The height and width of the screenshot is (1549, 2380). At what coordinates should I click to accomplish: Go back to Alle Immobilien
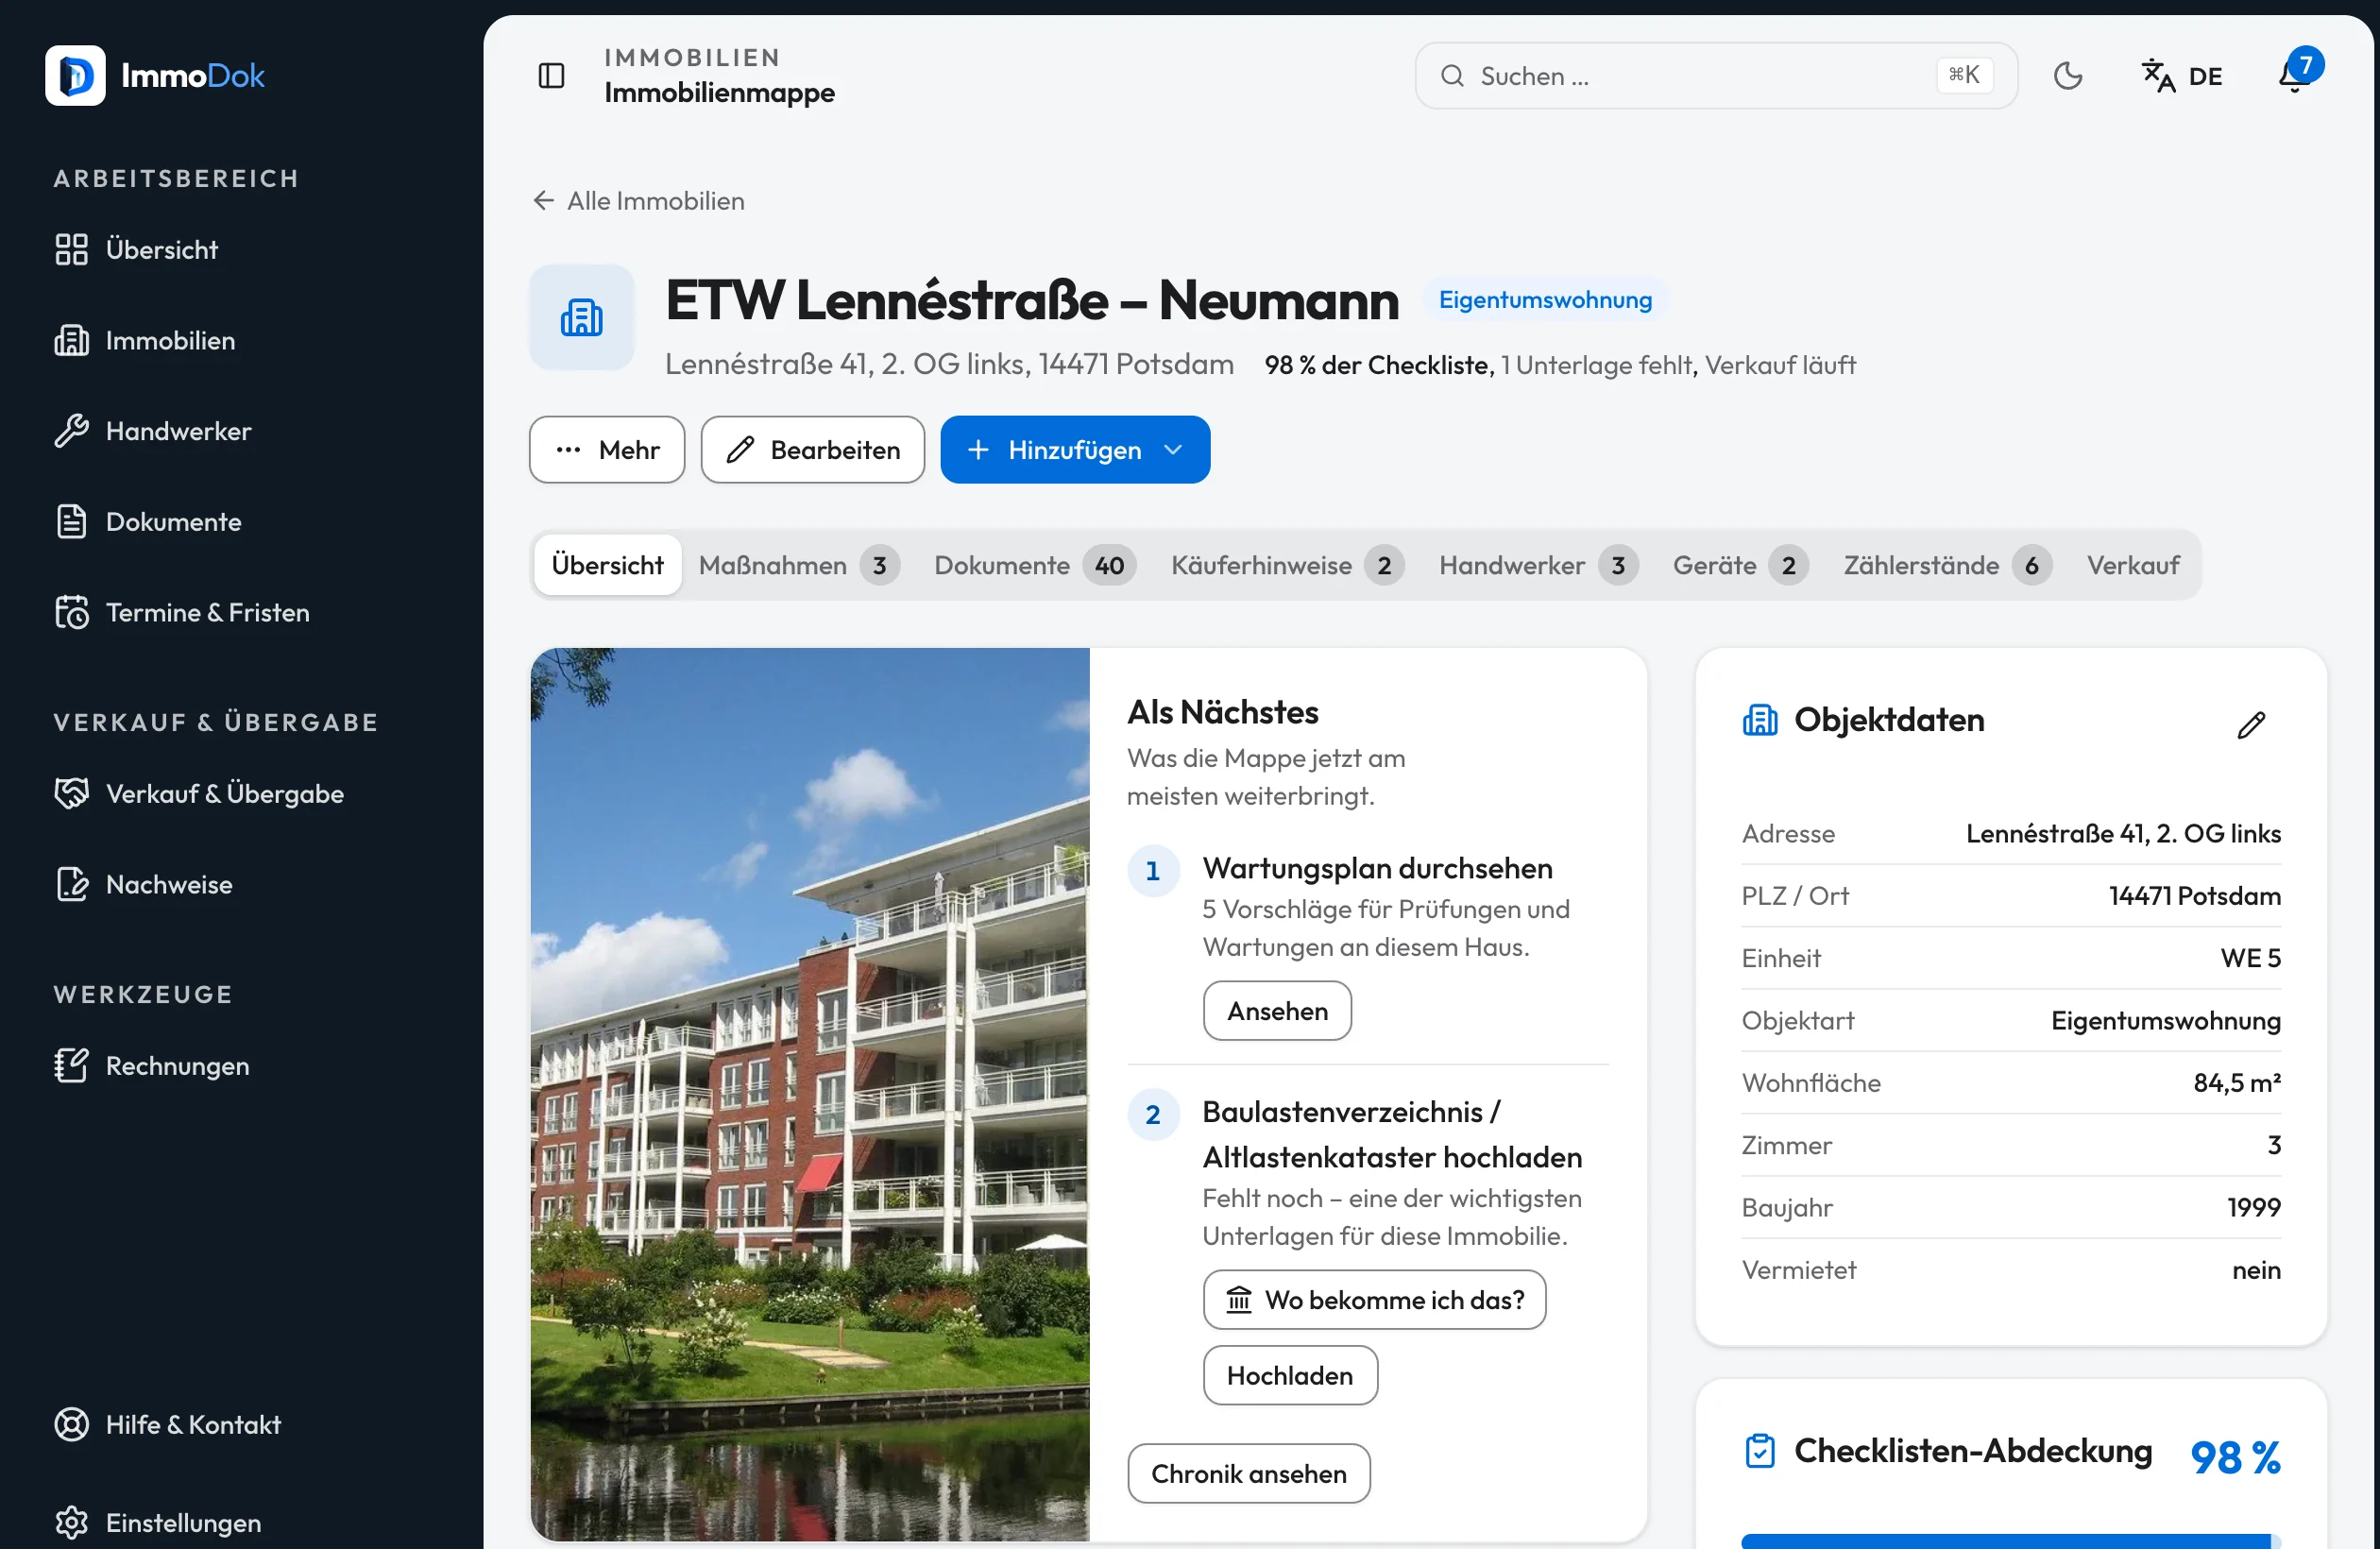coord(639,201)
